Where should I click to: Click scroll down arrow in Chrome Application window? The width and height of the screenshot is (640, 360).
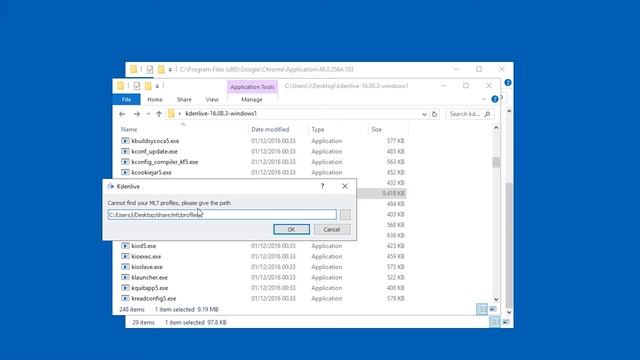coord(509,313)
